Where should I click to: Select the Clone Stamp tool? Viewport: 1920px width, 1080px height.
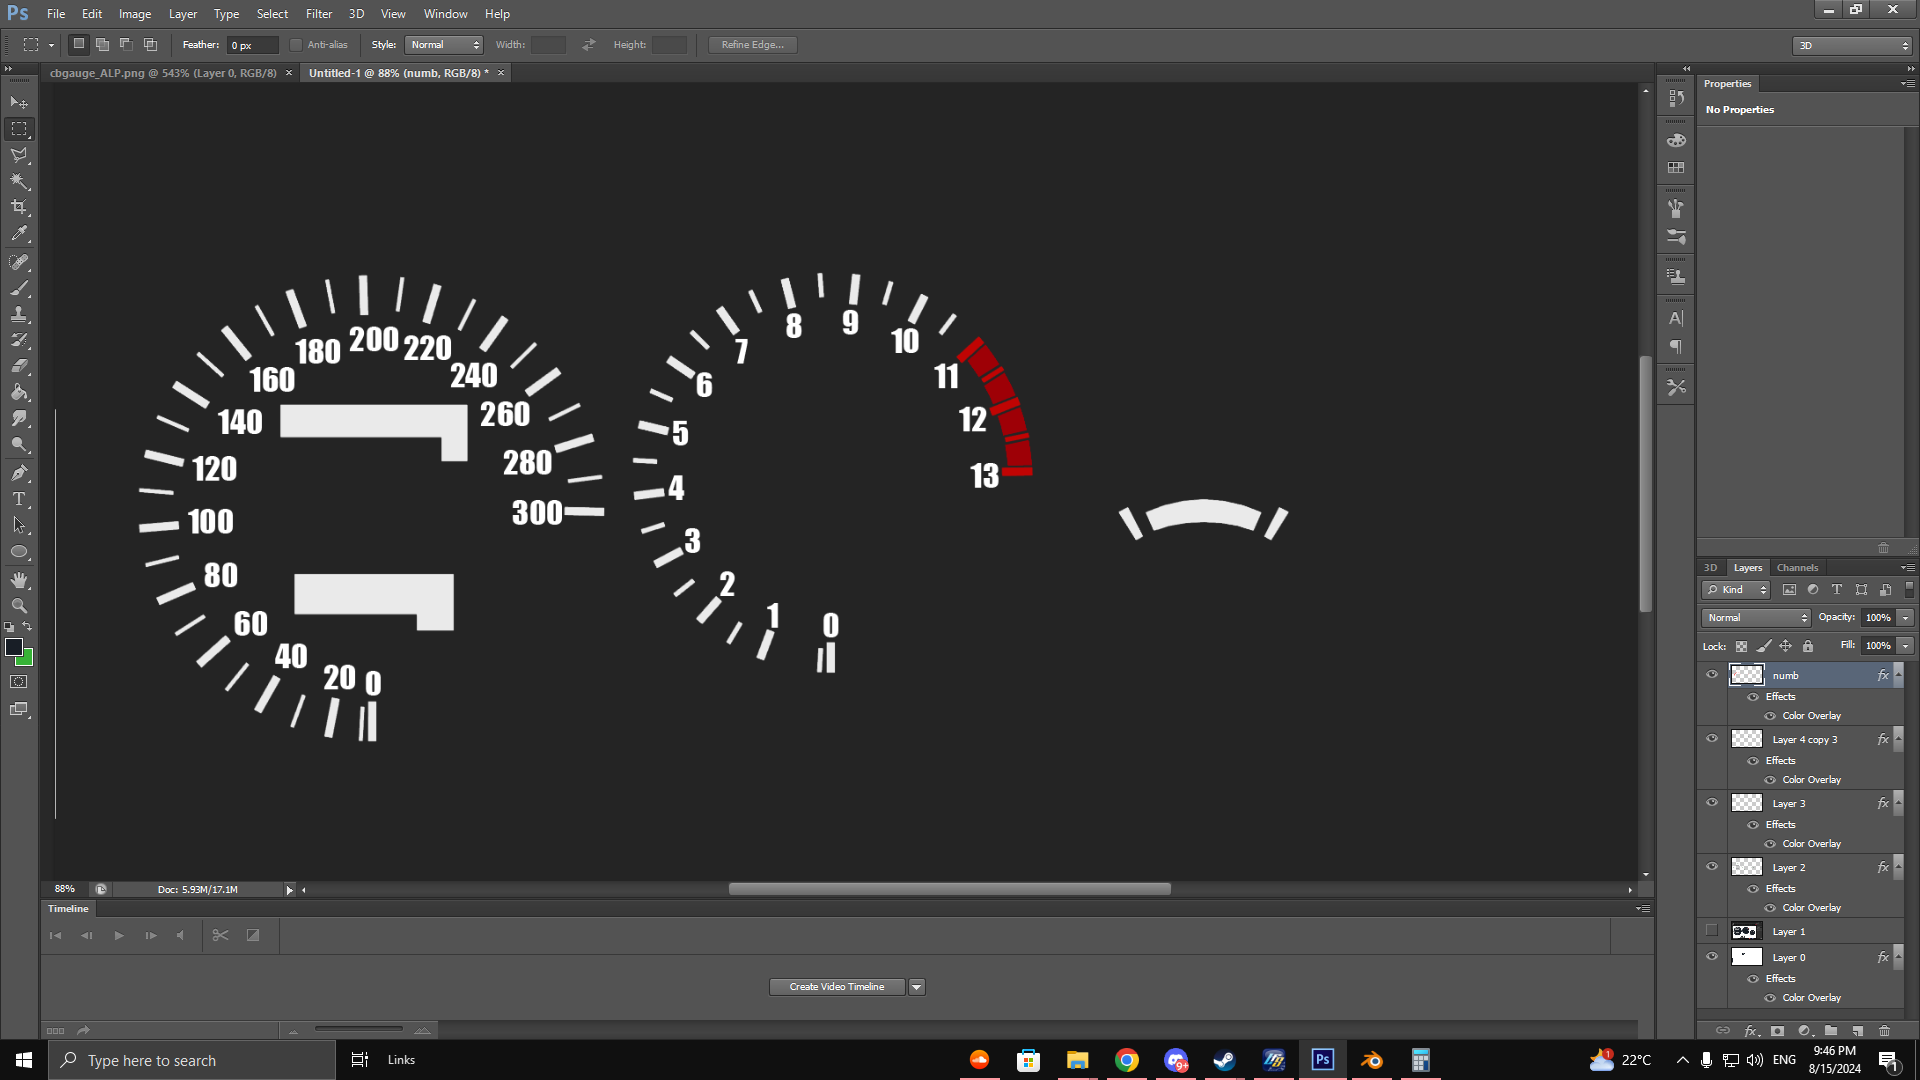19,314
